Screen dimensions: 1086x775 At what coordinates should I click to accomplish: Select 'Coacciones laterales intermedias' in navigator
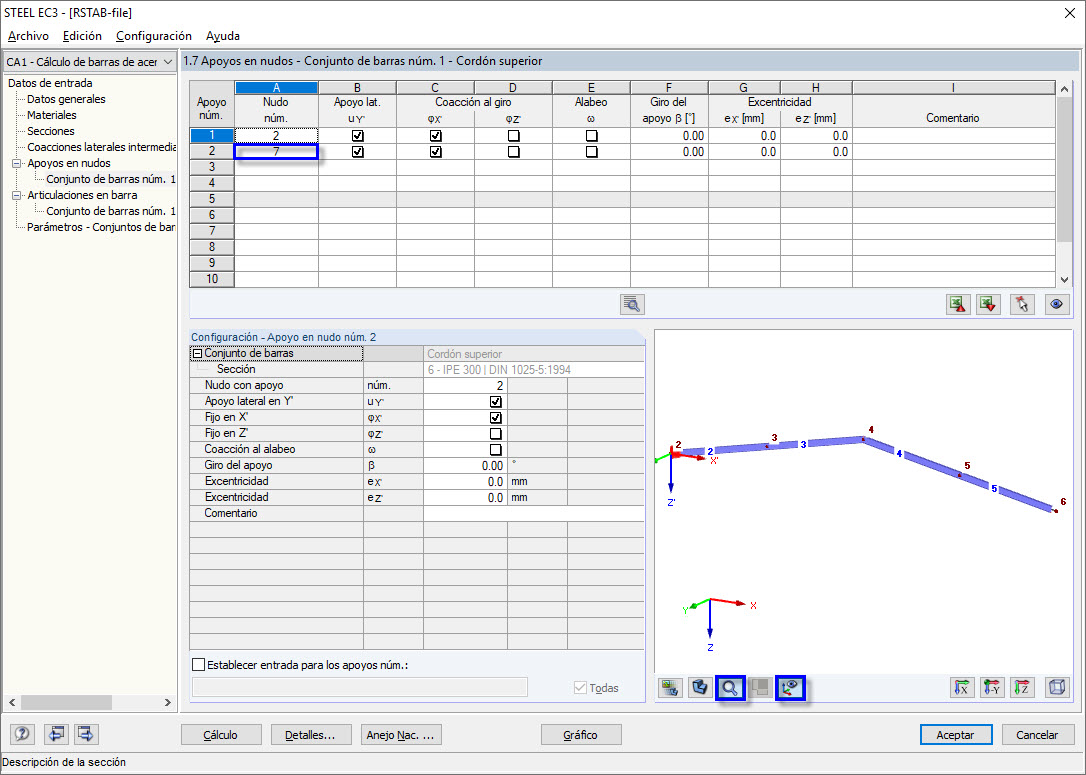(x=101, y=147)
